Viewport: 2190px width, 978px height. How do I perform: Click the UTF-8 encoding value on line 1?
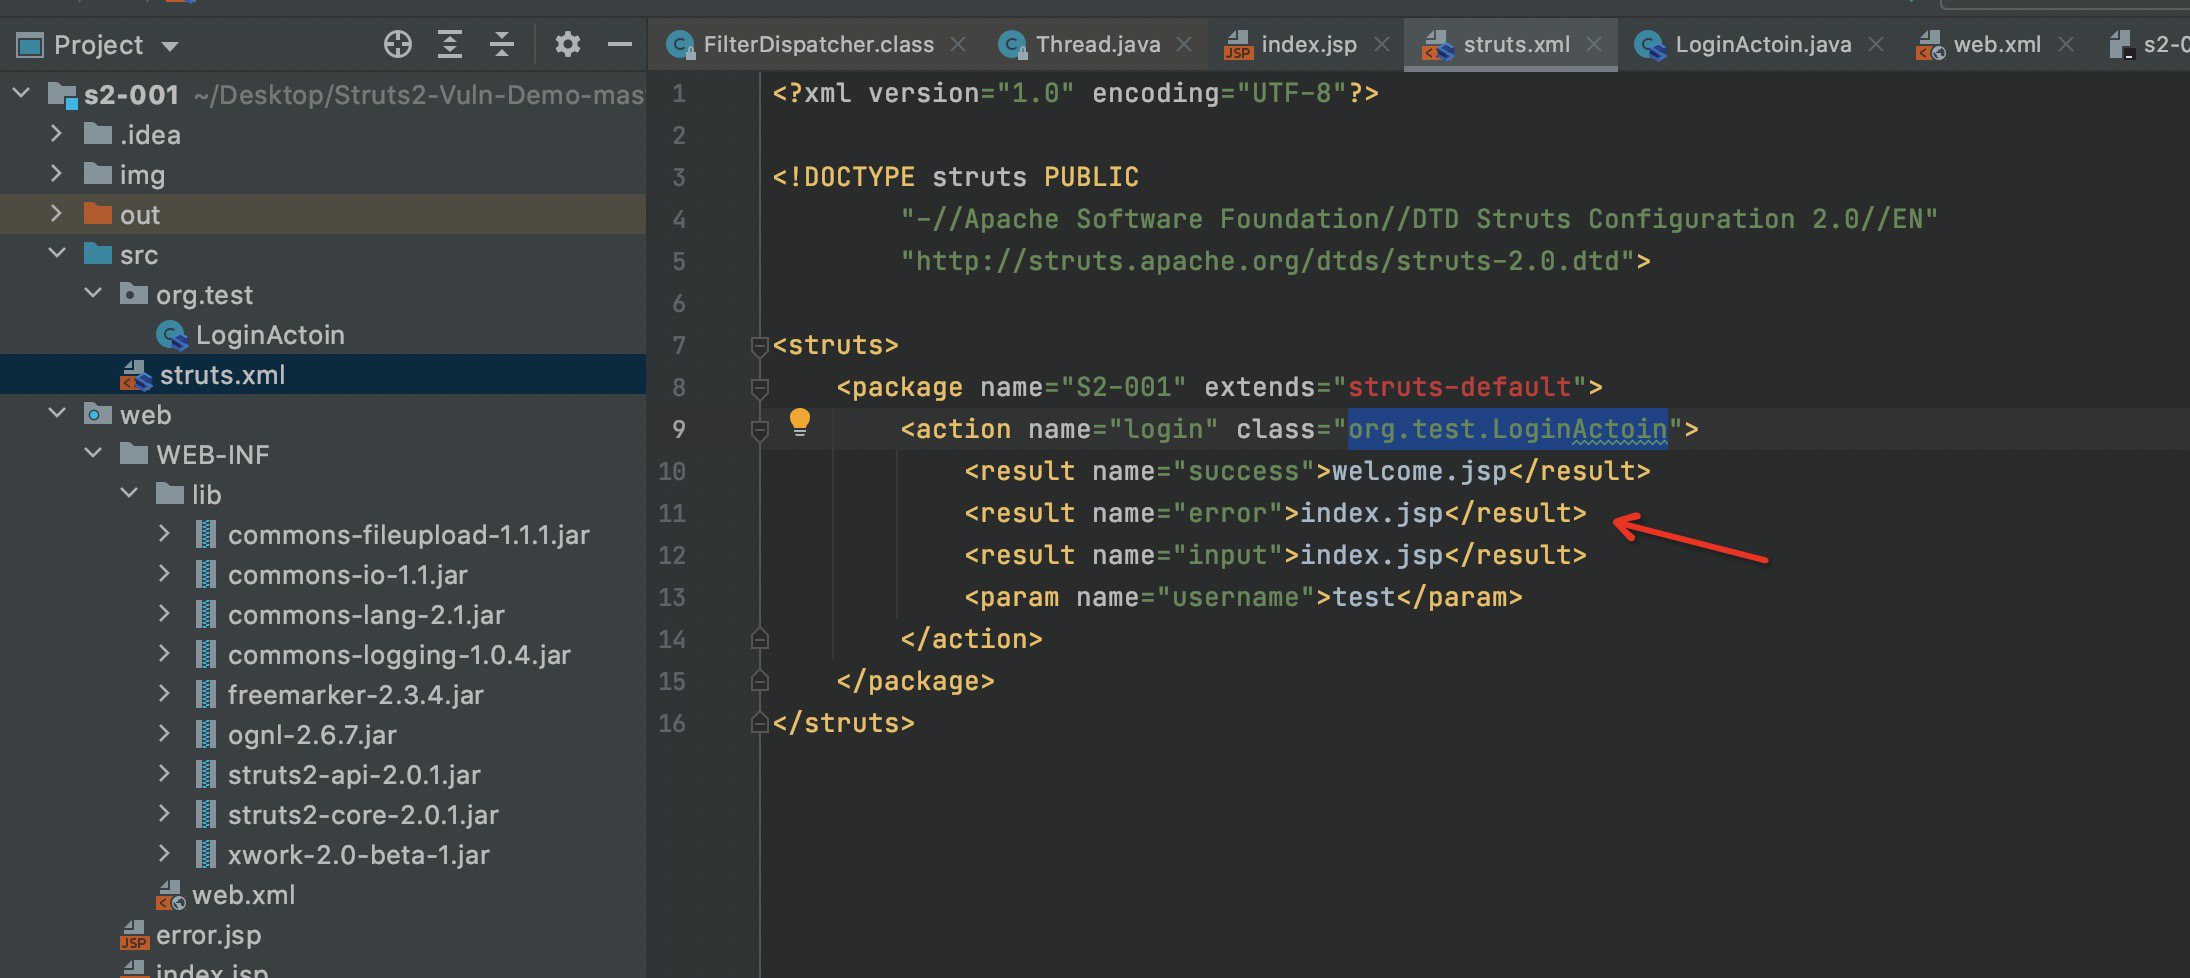tap(1292, 93)
